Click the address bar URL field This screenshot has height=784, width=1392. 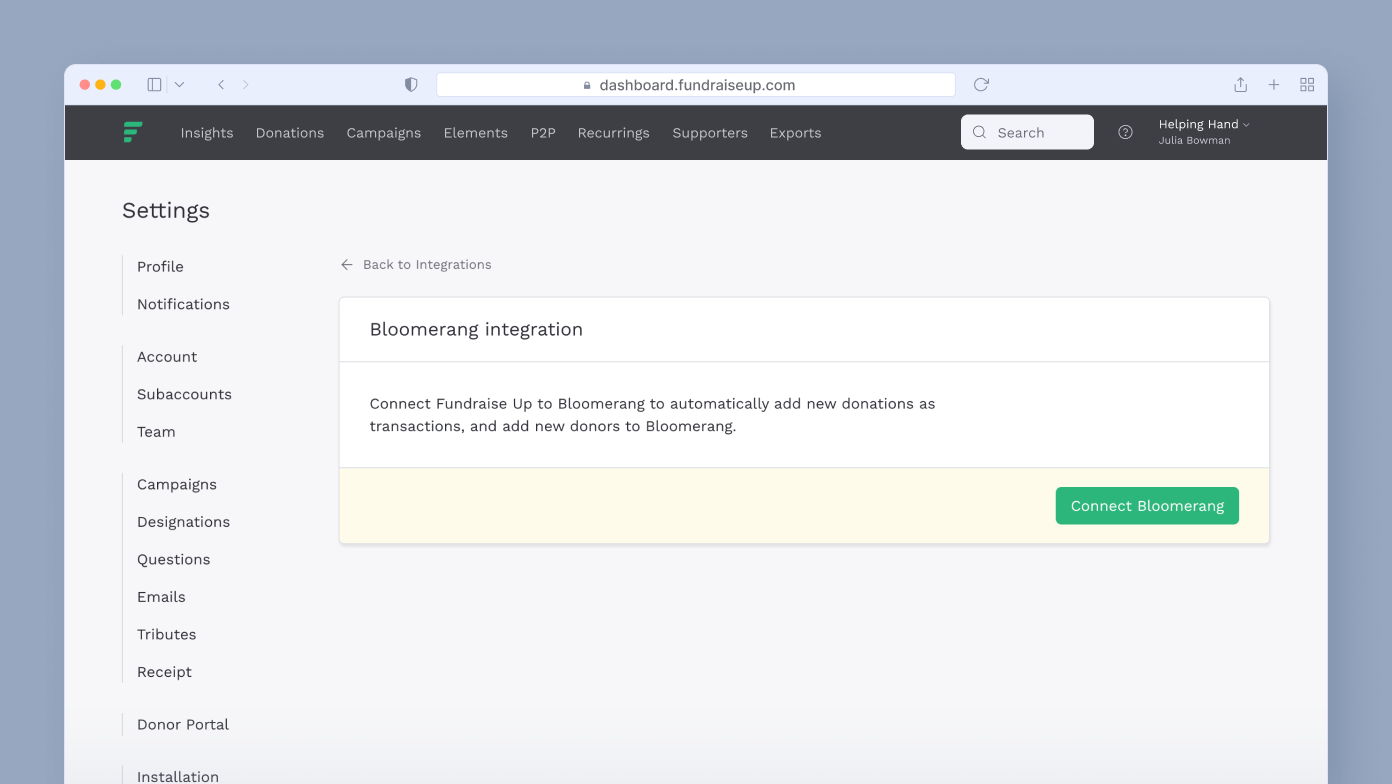(x=696, y=85)
